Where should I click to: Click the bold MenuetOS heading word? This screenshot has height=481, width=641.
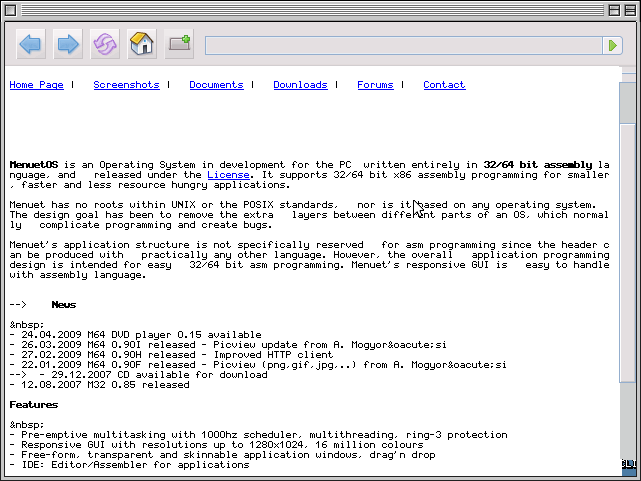pos(34,165)
